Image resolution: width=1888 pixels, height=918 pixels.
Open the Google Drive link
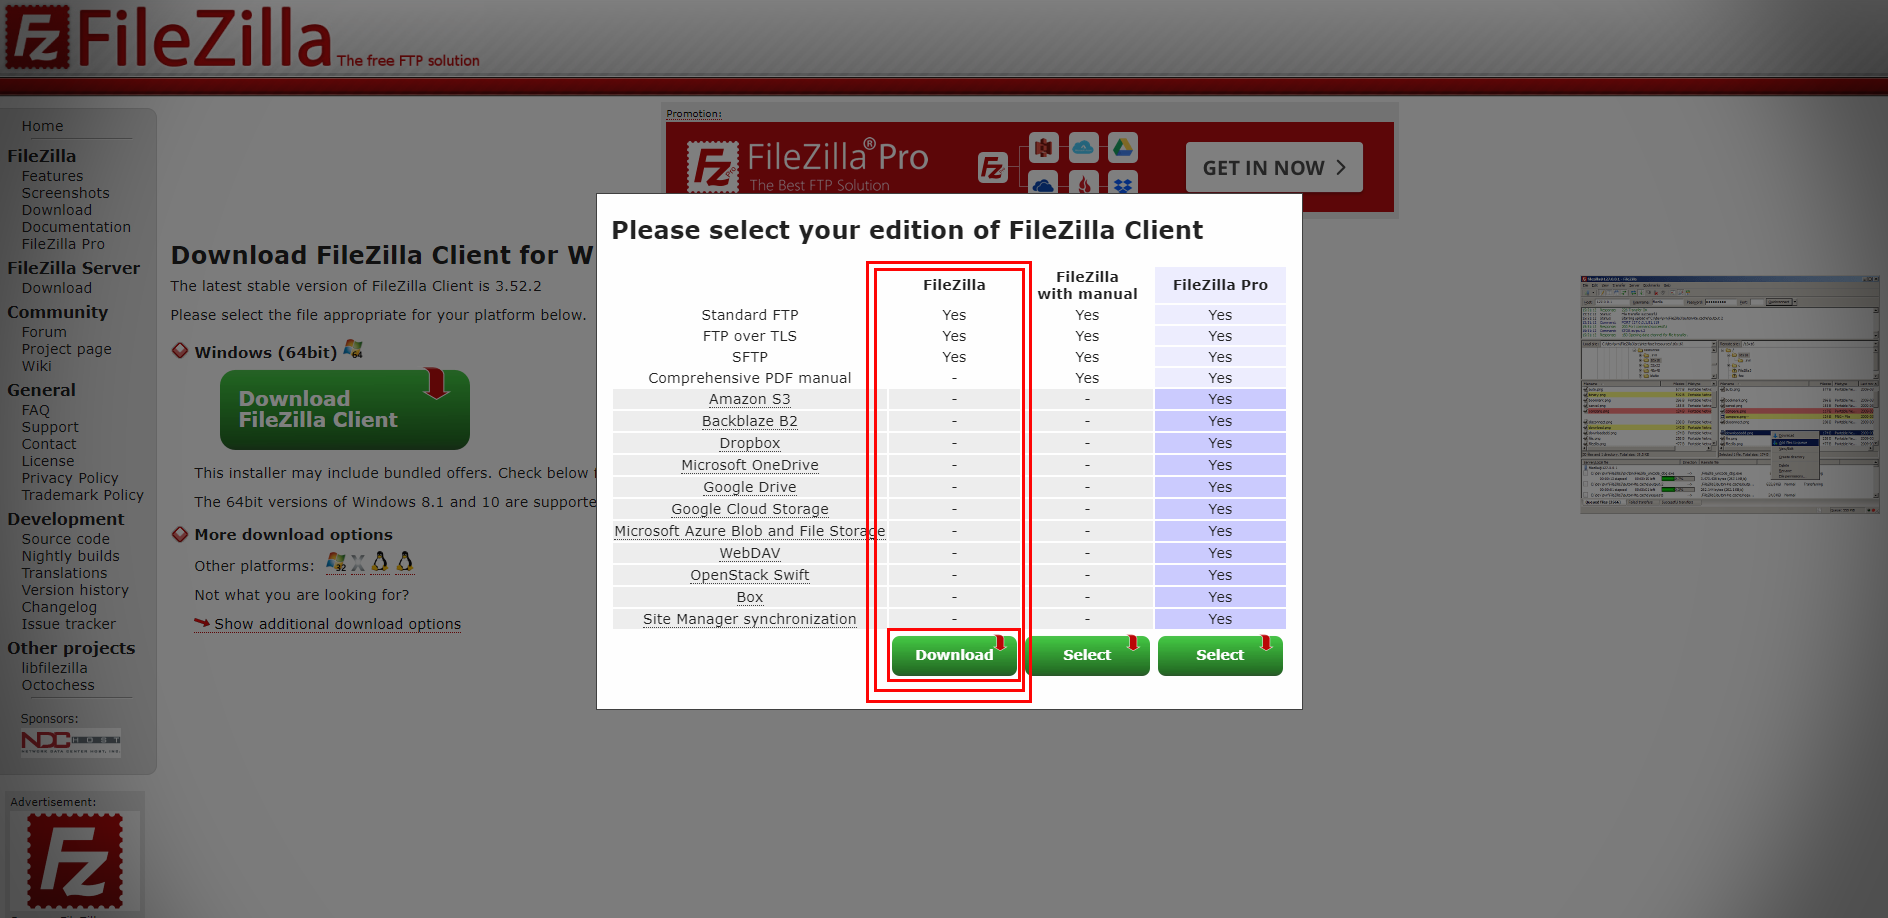coord(749,487)
